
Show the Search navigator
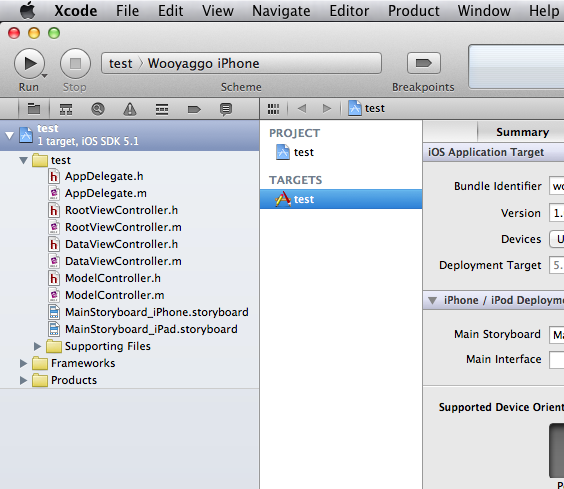click(98, 109)
